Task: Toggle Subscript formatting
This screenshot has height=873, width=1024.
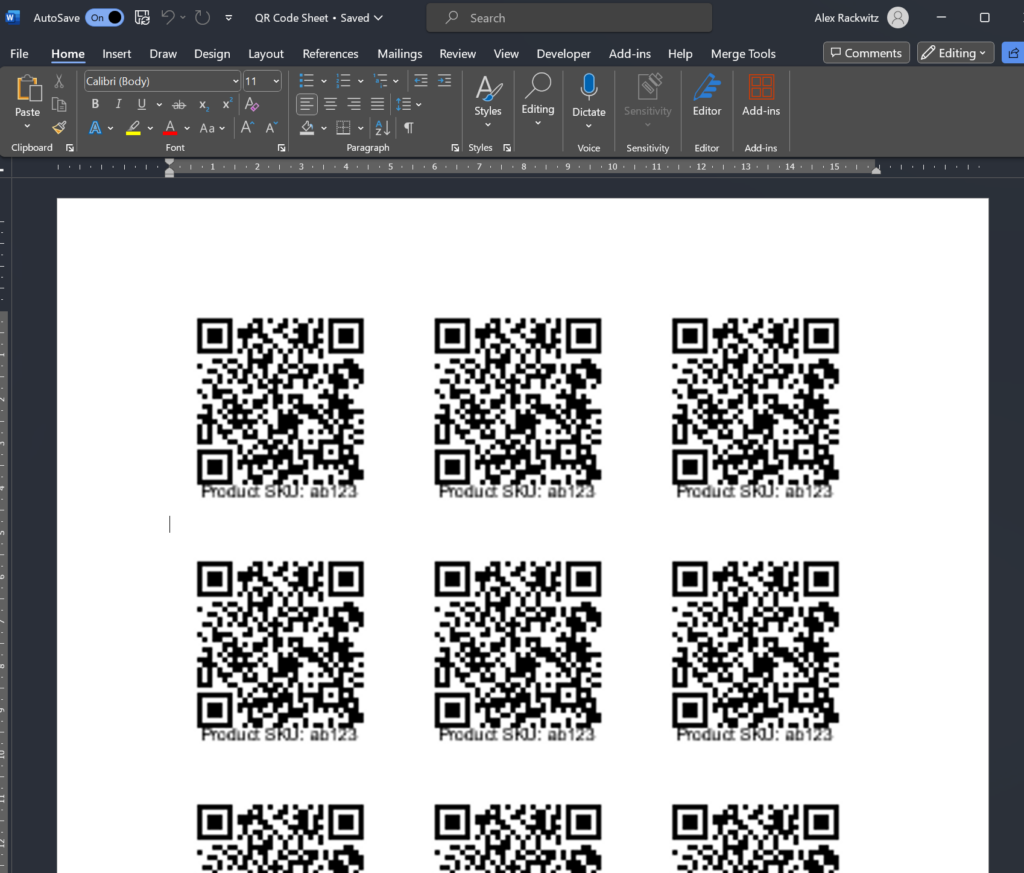Action: tap(203, 104)
